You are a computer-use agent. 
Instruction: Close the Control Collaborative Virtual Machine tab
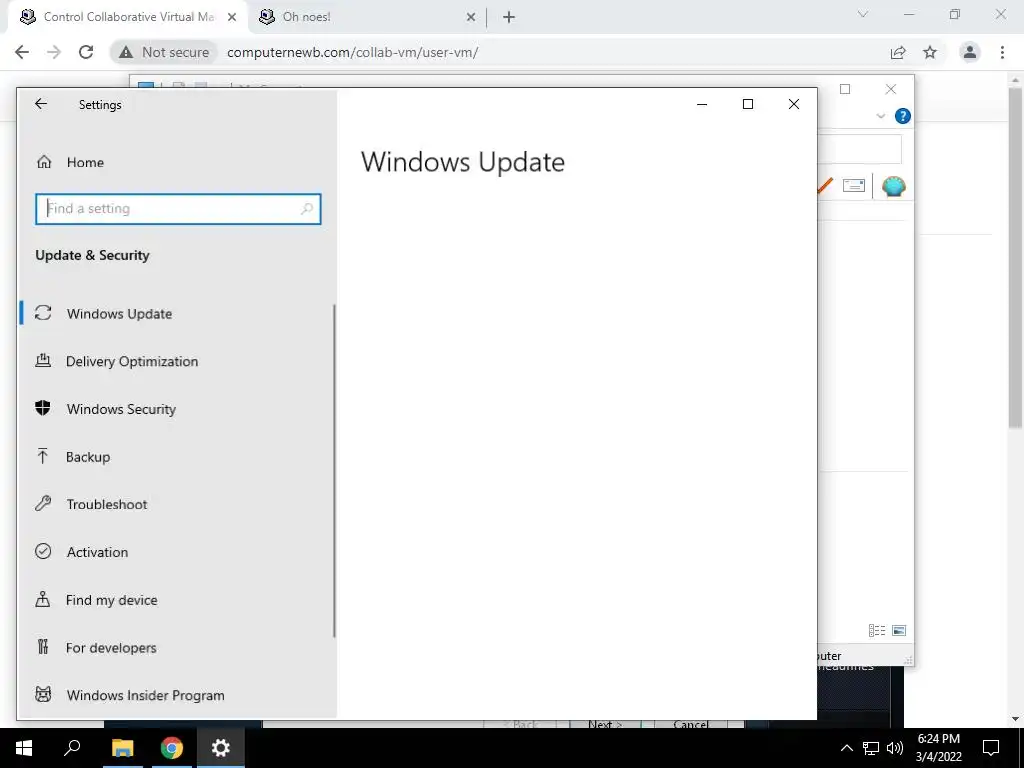(232, 18)
